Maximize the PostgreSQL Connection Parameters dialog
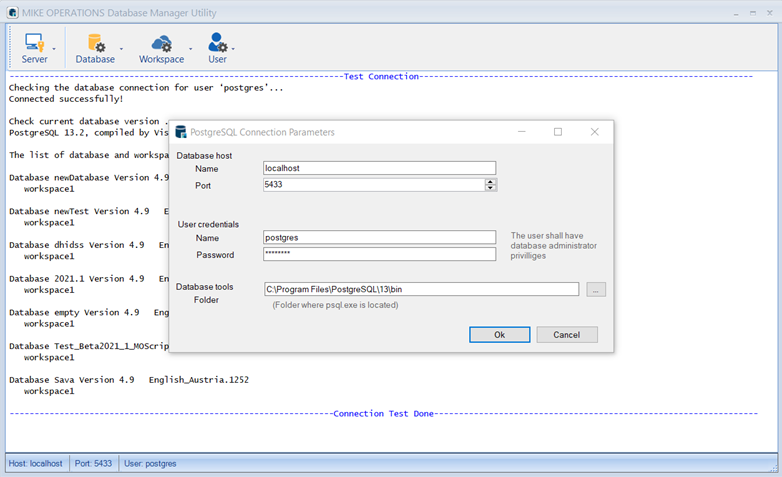The image size is (782, 477). [x=558, y=132]
